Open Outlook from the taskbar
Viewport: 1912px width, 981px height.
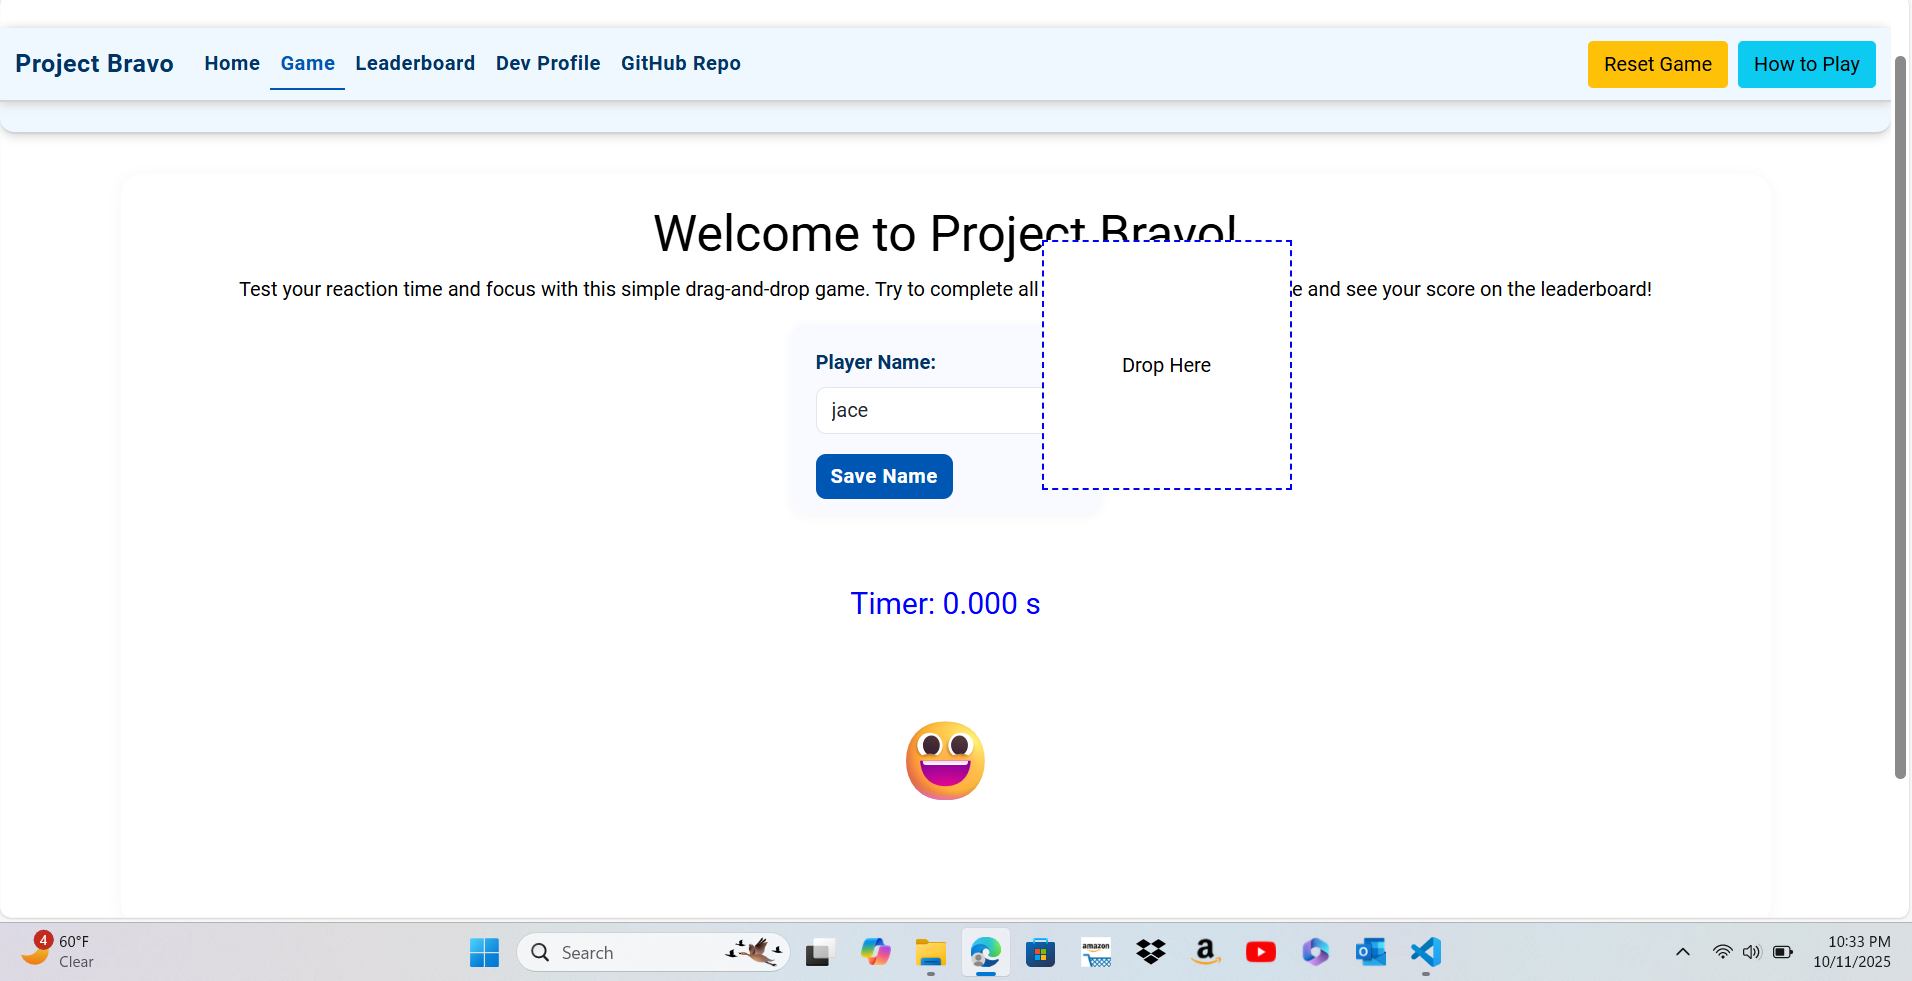(x=1370, y=952)
